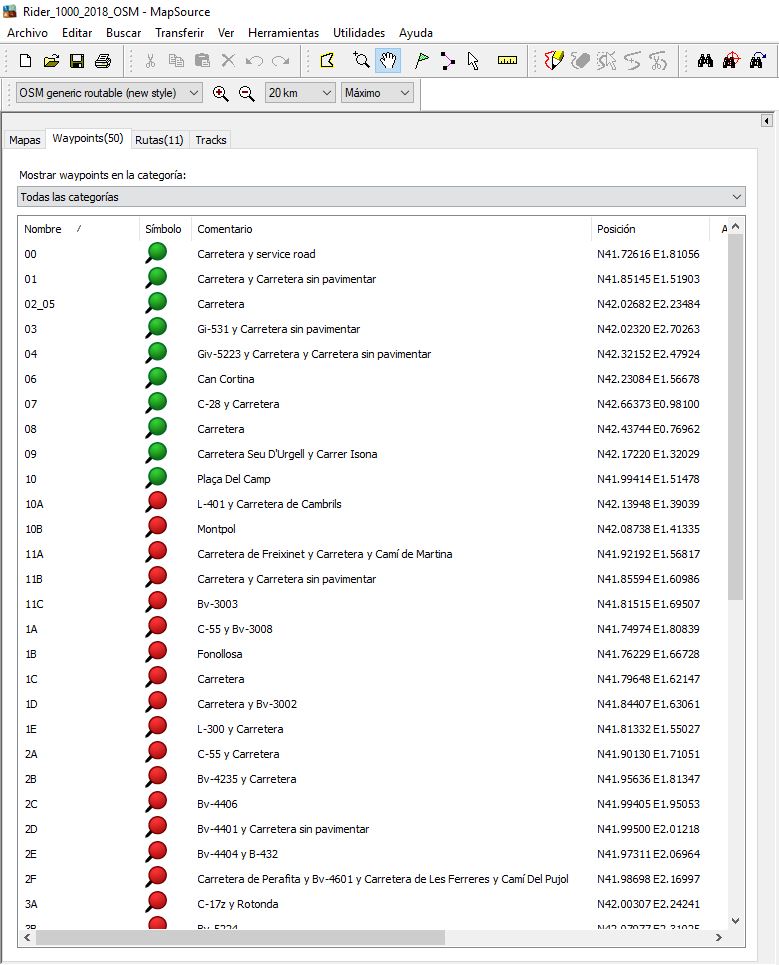The image size is (779, 965).
Task: Select the Route tool
Action: 447,61
